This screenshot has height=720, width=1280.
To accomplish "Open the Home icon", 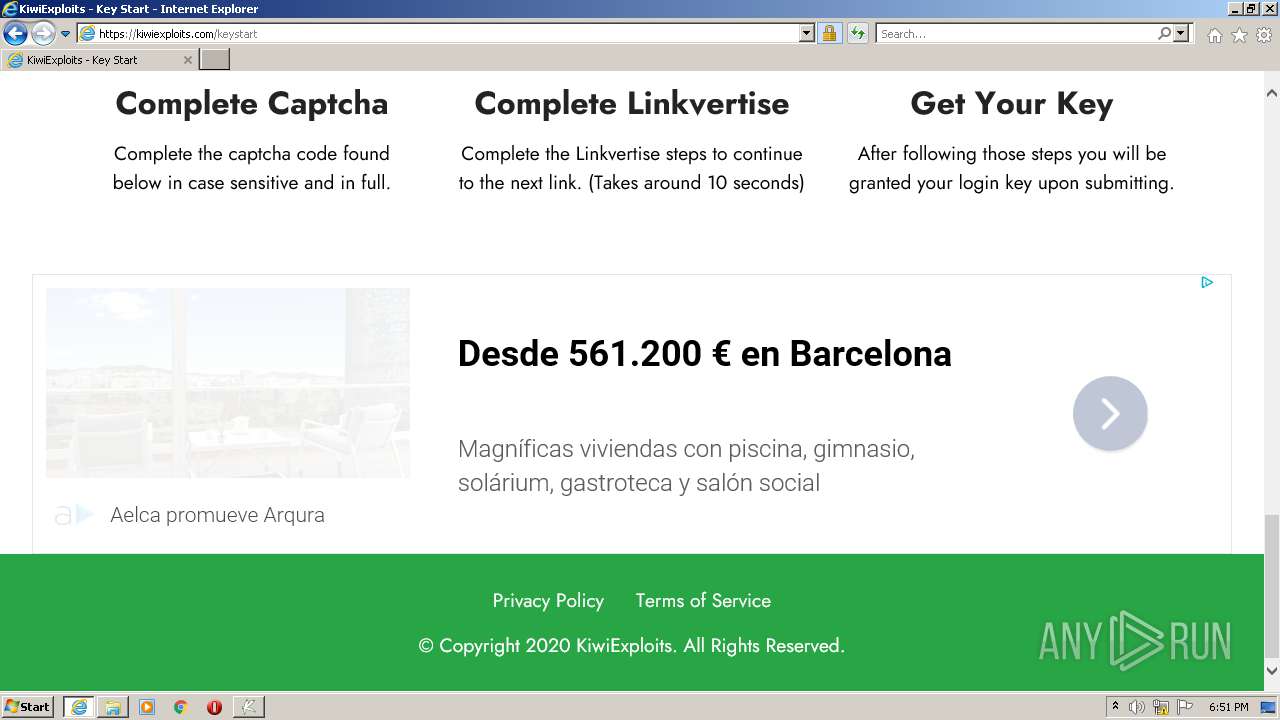I will click(1214, 35).
